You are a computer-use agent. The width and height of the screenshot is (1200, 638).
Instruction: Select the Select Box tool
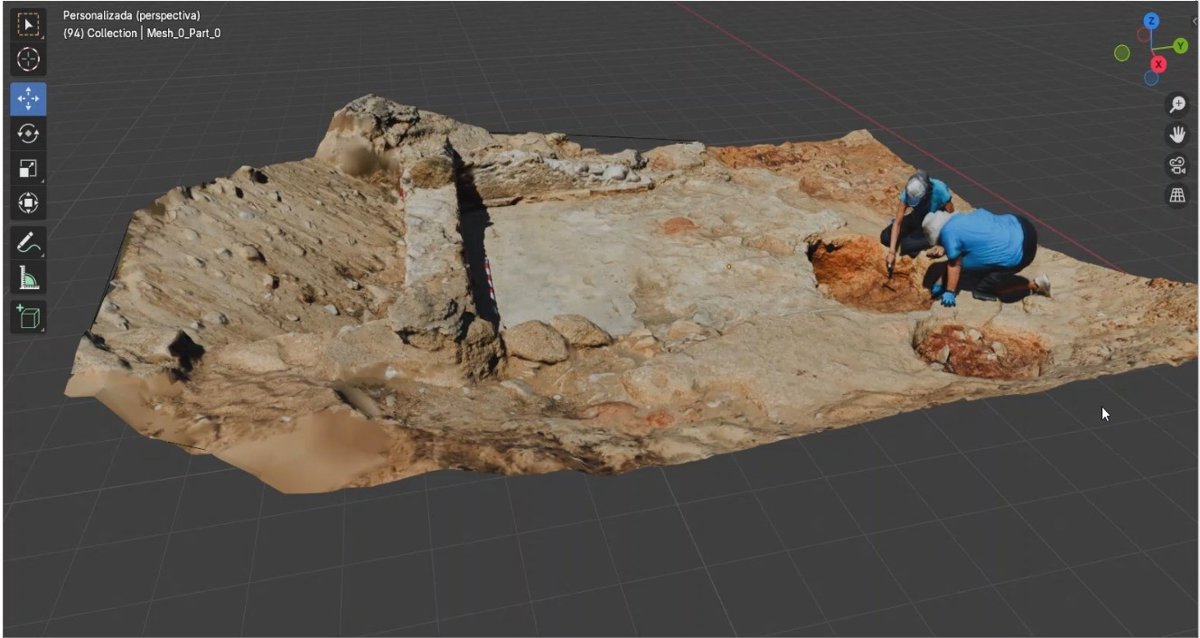(x=28, y=23)
